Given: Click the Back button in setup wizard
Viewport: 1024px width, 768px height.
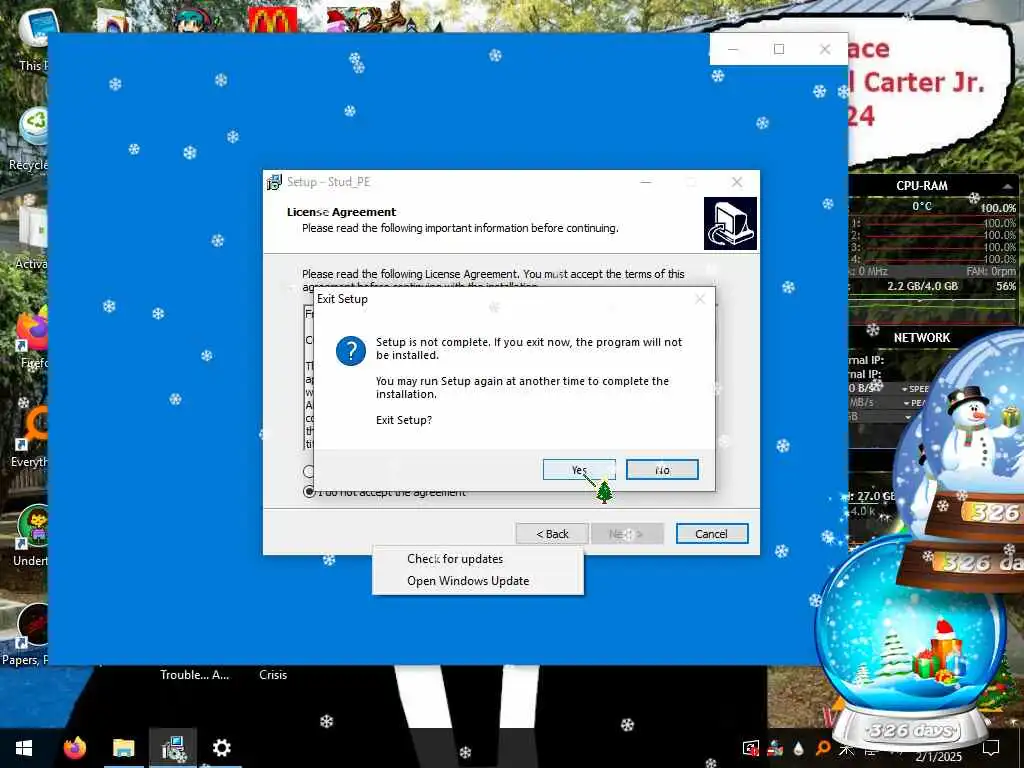Looking at the screenshot, I should pos(552,534).
